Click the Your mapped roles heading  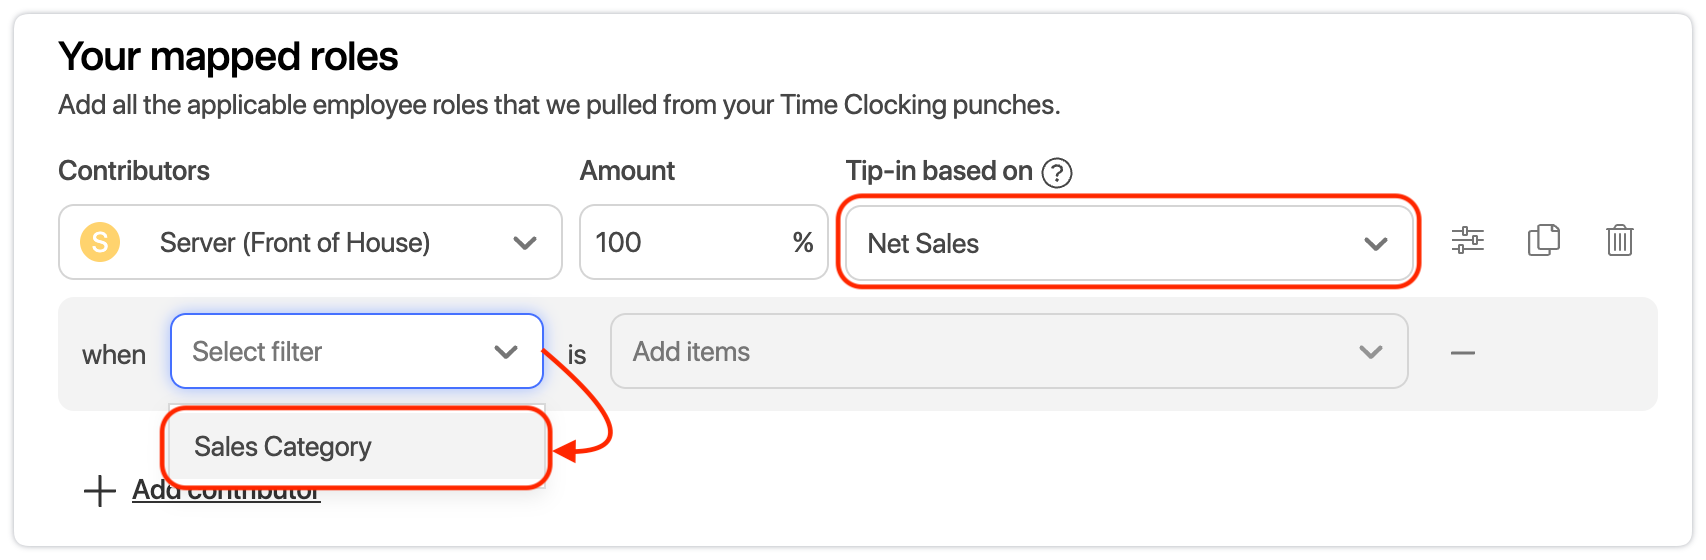[x=228, y=57]
